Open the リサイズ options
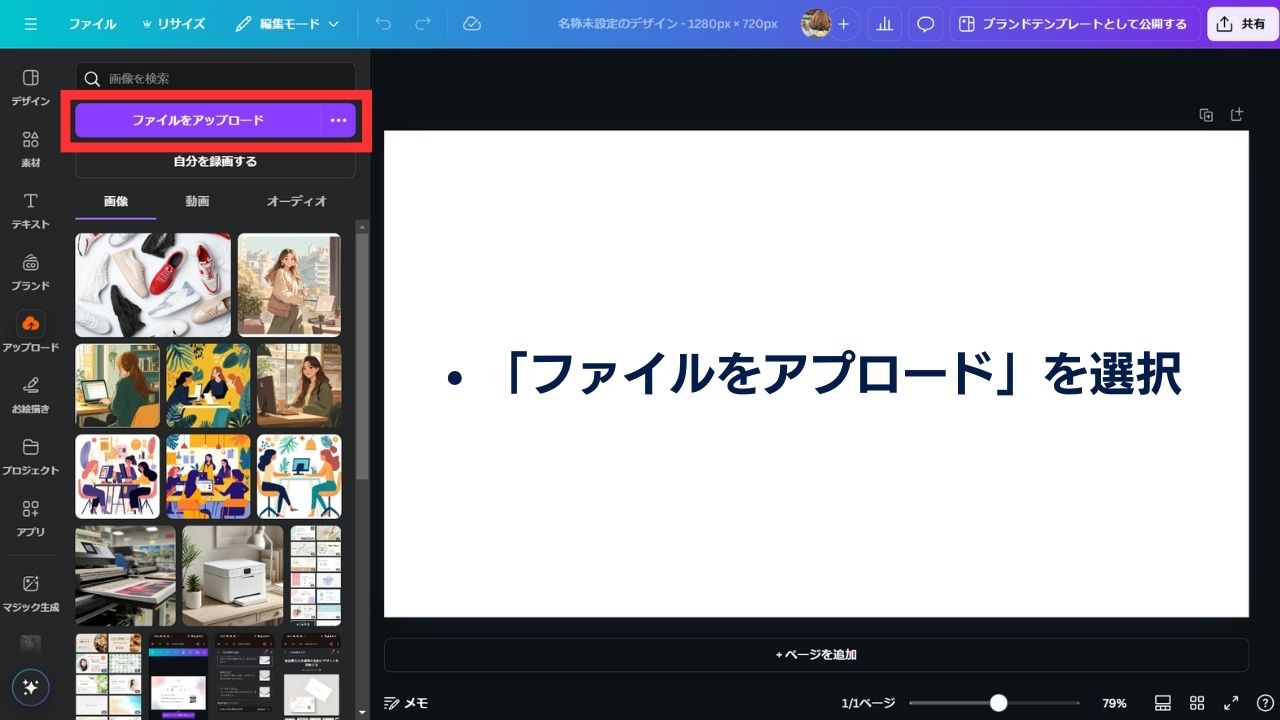The width and height of the screenshot is (1280, 720). click(174, 24)
